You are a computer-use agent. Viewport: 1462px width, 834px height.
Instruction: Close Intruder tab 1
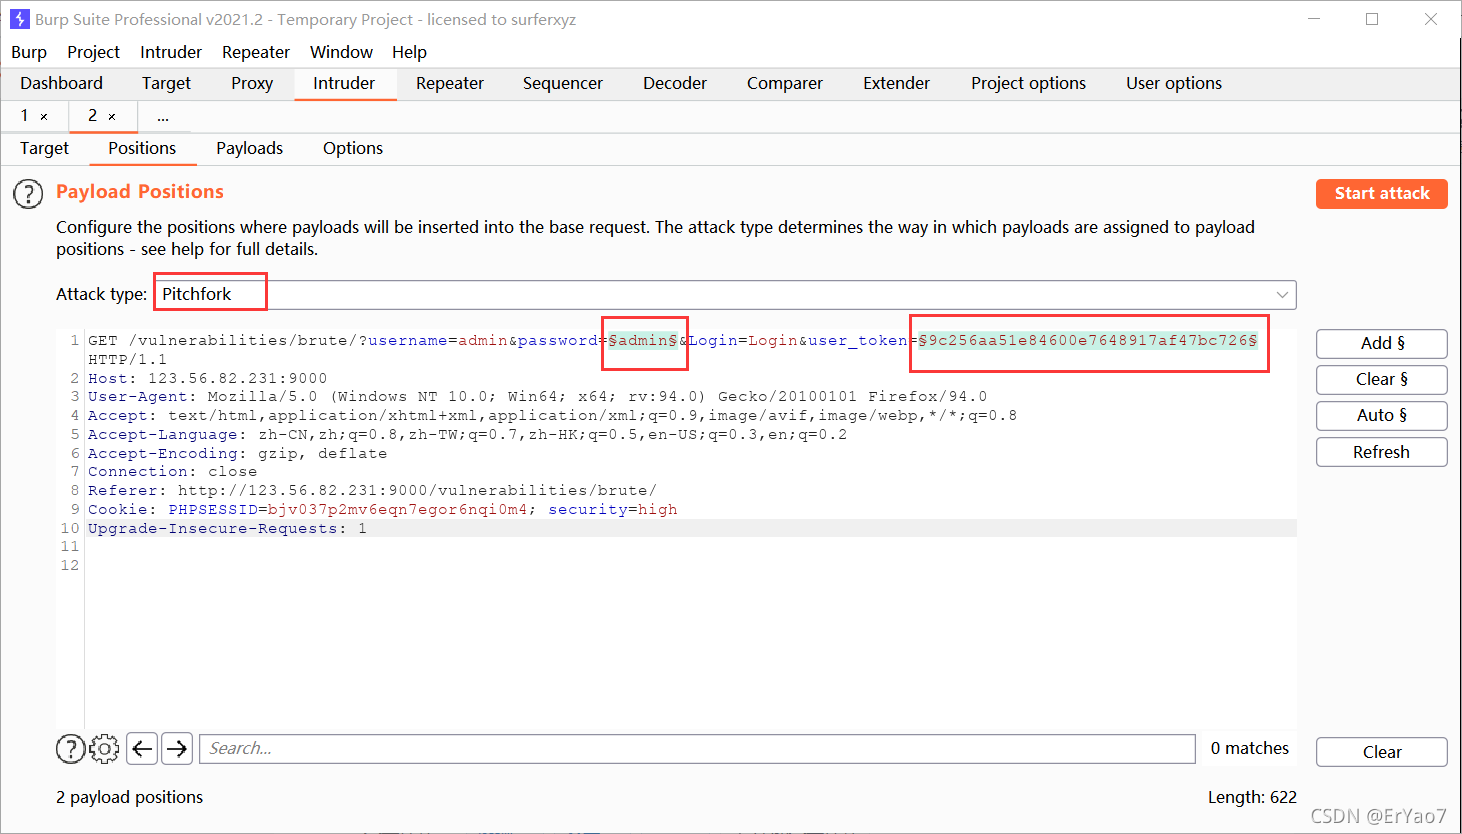click(x=44, y=116)
